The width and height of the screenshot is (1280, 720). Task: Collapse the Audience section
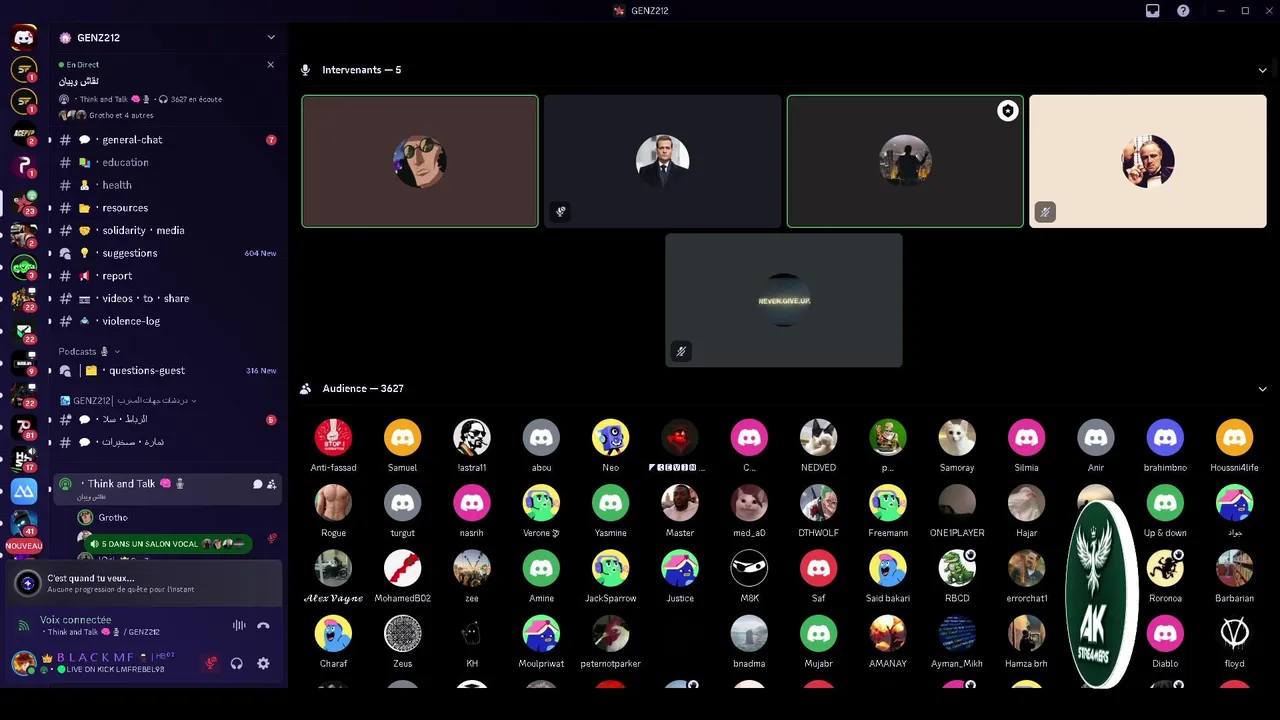(x=1262, y=389)
